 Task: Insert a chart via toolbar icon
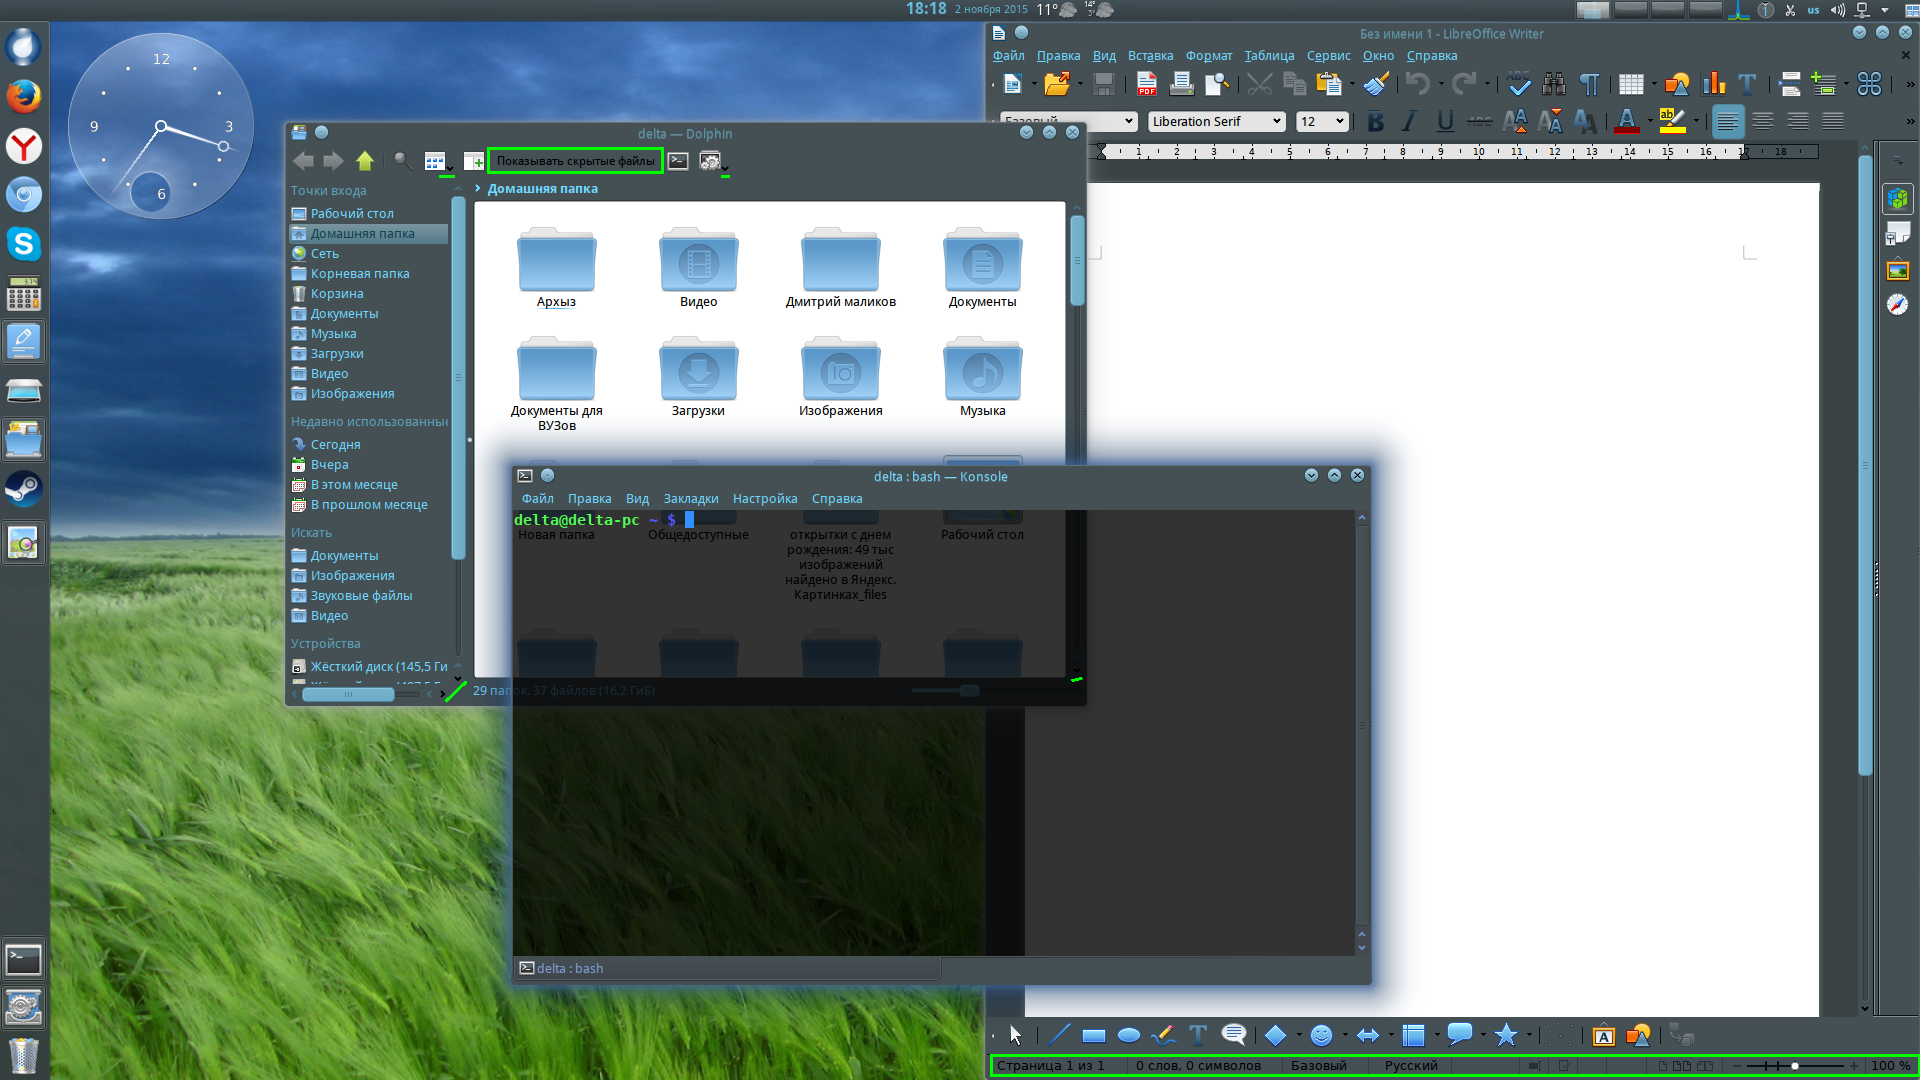[x=1714, y=85]
